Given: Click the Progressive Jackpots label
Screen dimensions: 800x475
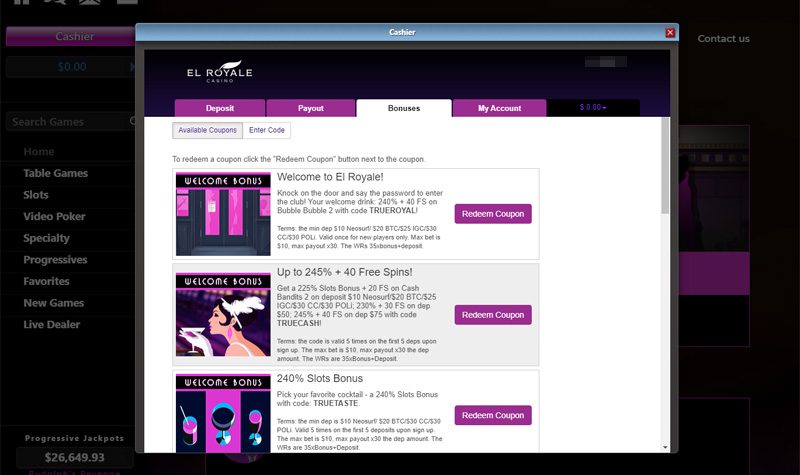Looking at the screenshot, I should tap(74, 438).
